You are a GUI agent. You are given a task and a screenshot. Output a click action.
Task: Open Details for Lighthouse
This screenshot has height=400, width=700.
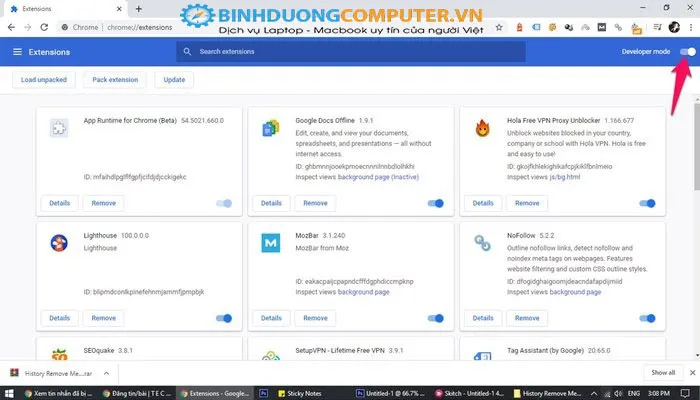(x=59, y=318)
